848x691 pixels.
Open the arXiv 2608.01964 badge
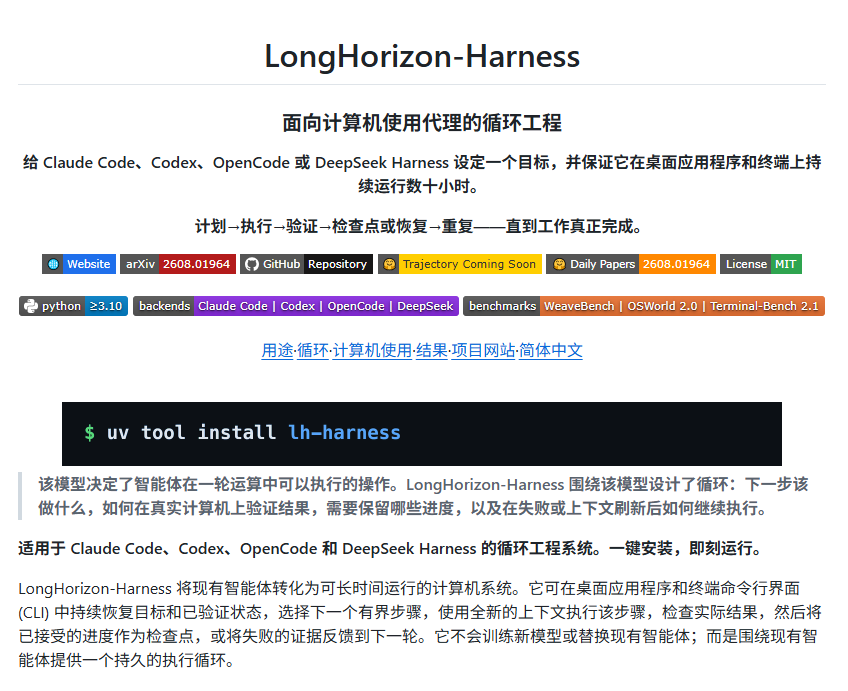[x=178, y=264]
